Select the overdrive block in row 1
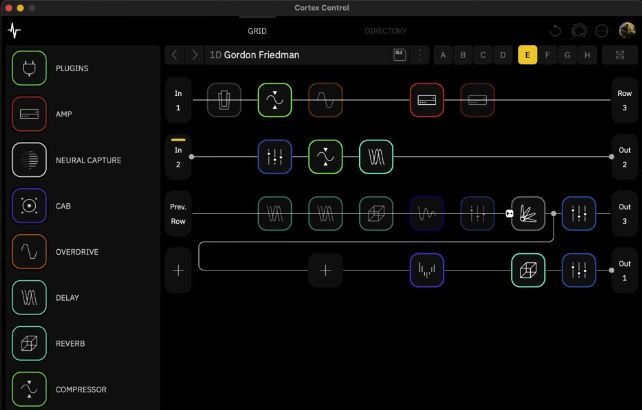Image resolution: width=642 pixels, height=410 pixels. click(326, 100)
